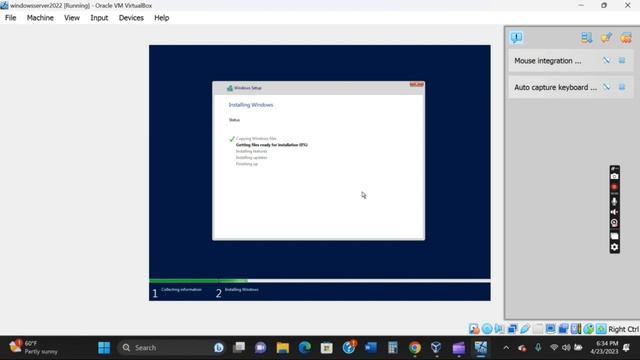Click the Notification Center speech bubble icon
Viewport: 640px width, 360px height.
point(516,38)
